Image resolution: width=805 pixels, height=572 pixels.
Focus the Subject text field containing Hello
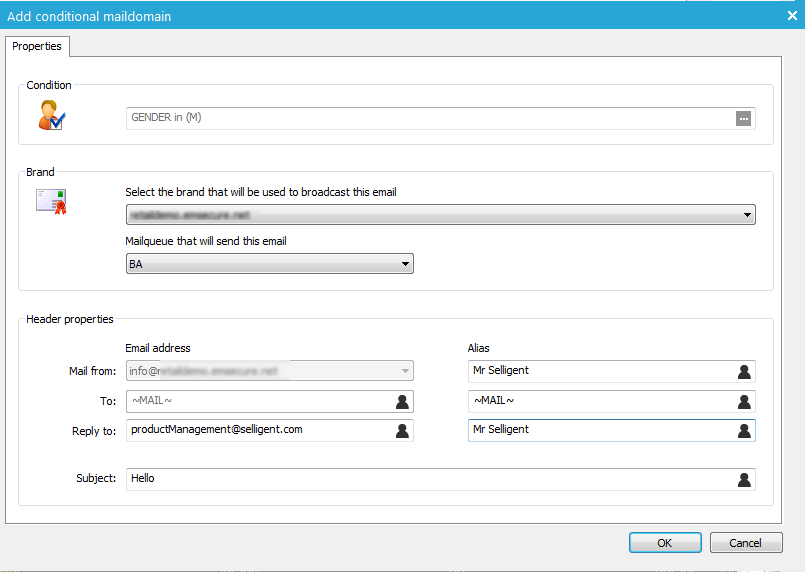(x=430, y=479)
